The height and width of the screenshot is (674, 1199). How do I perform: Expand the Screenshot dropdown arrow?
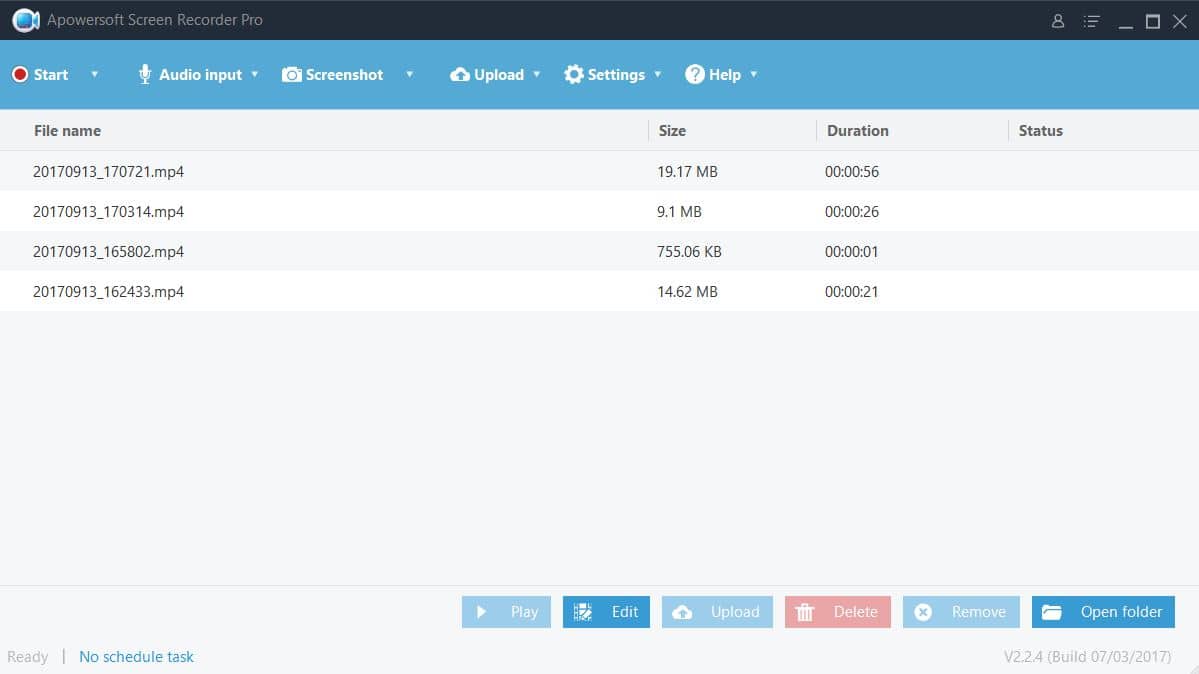click(409, 74)
